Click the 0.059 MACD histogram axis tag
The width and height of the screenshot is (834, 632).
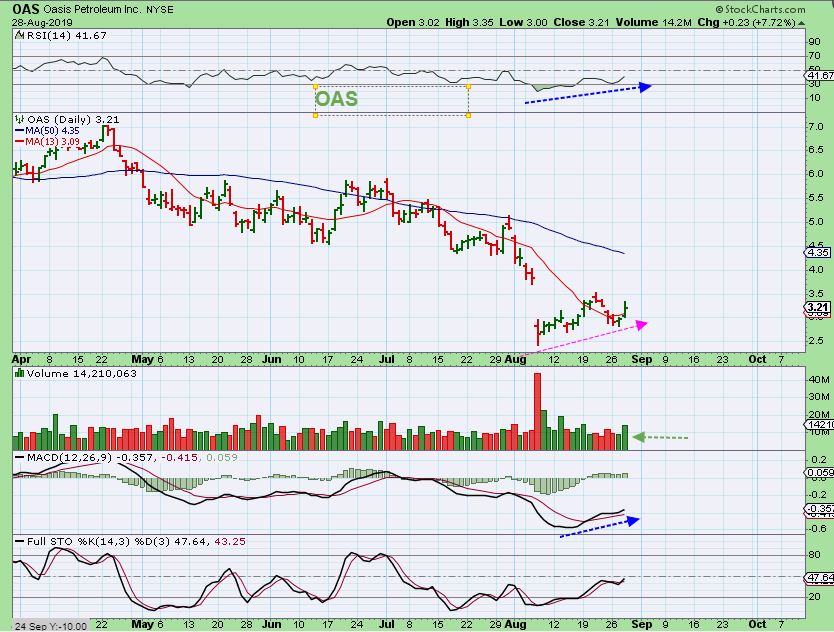pyautogui.click(x=820, y=472)
